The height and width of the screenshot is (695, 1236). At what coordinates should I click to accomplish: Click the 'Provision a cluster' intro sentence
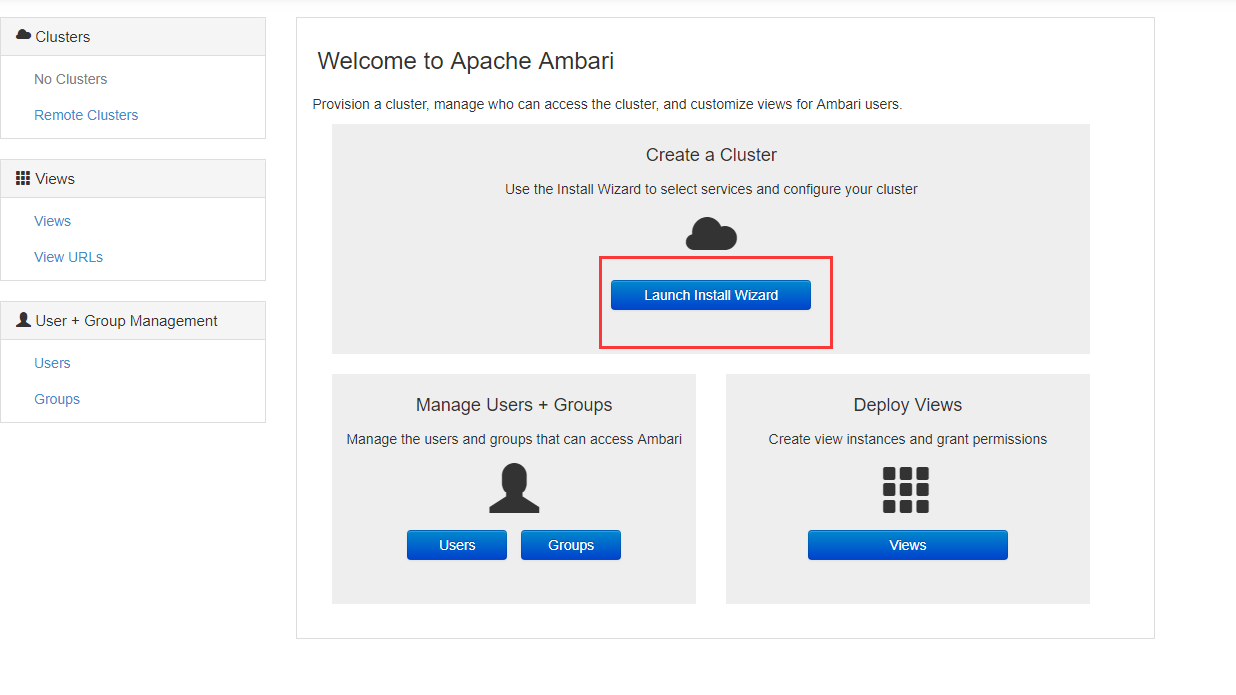(607, 104)
